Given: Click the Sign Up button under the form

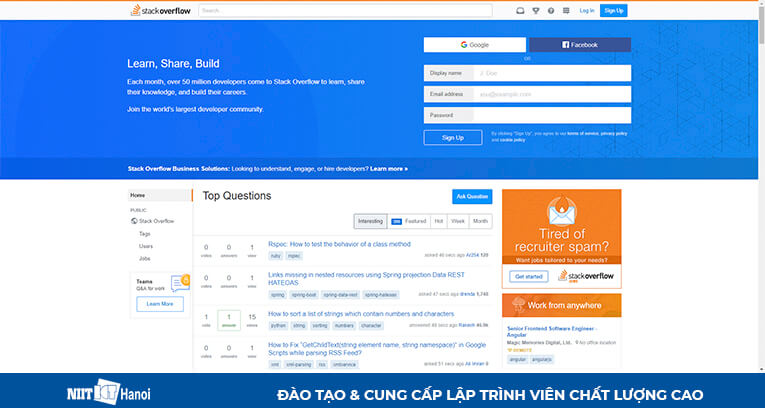Looking at the screenshot, I should [453, 138].
